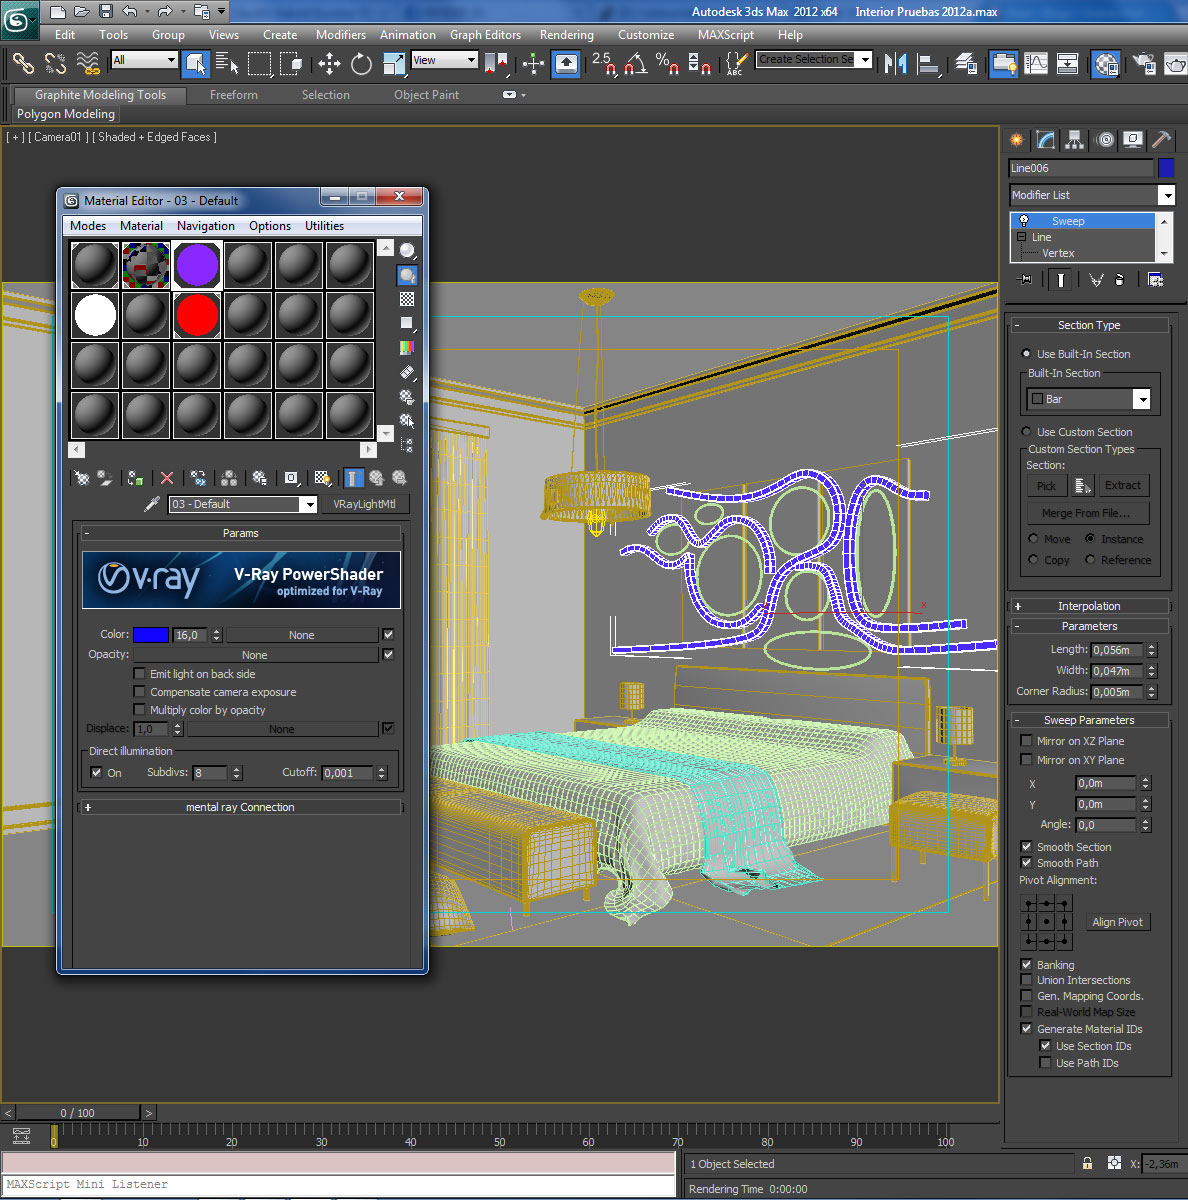The width and height of the screenshot is (1188, 1200).
Task: Open the Rendering menu
Action: [x=566, y=34]
